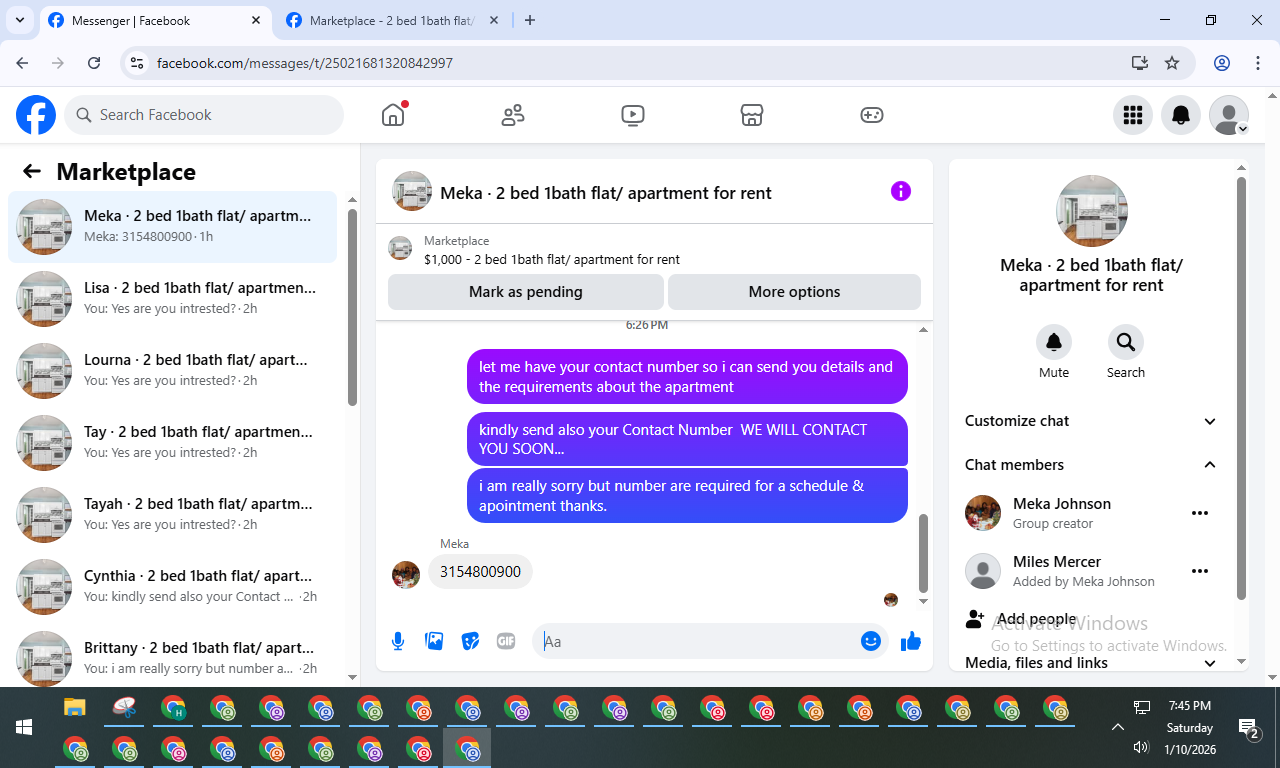Open Lourna conversation in the list
Viewport: 1280px width, 768px height.
173,371
